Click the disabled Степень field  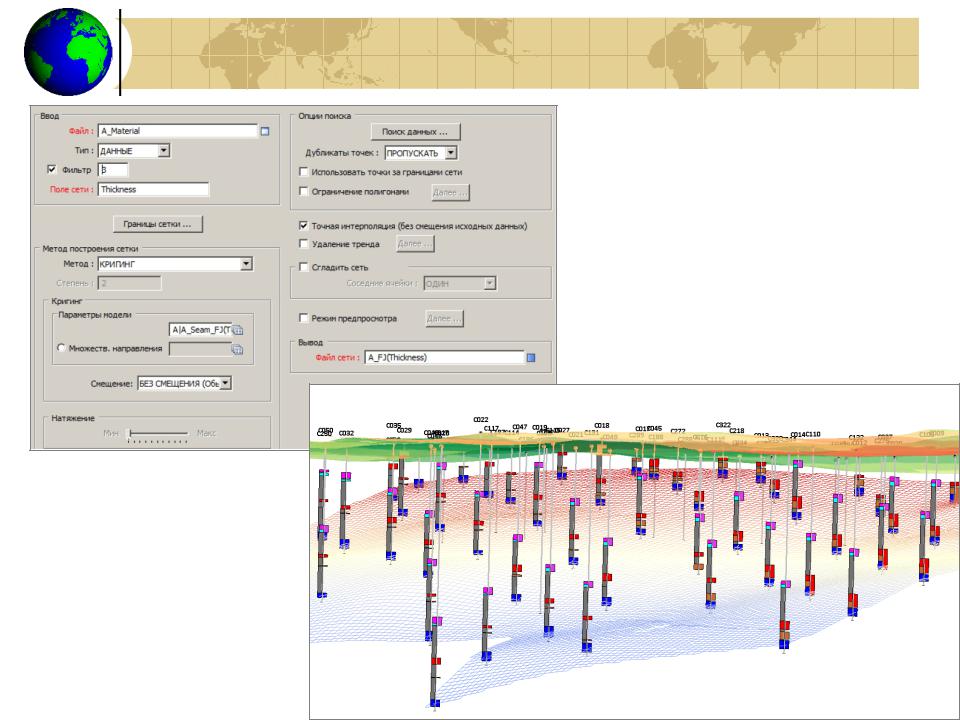pyautogui.click(x=129, y=283)
